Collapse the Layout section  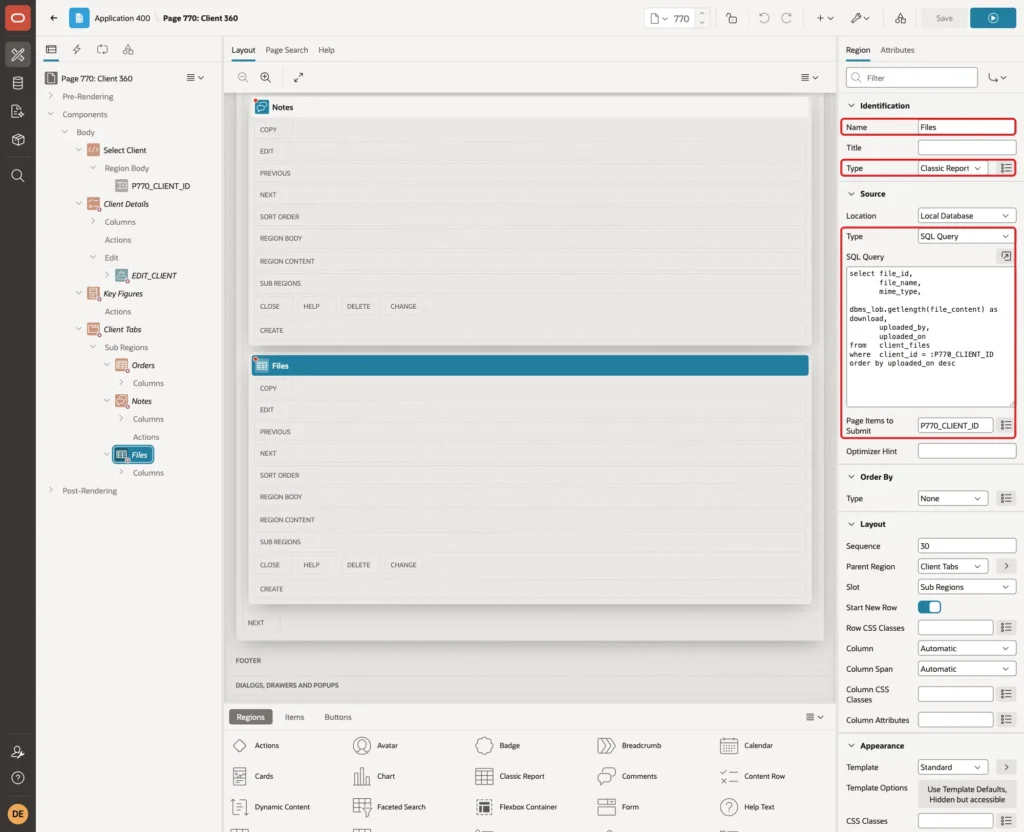pyautogui.click(x=851, y=524)
